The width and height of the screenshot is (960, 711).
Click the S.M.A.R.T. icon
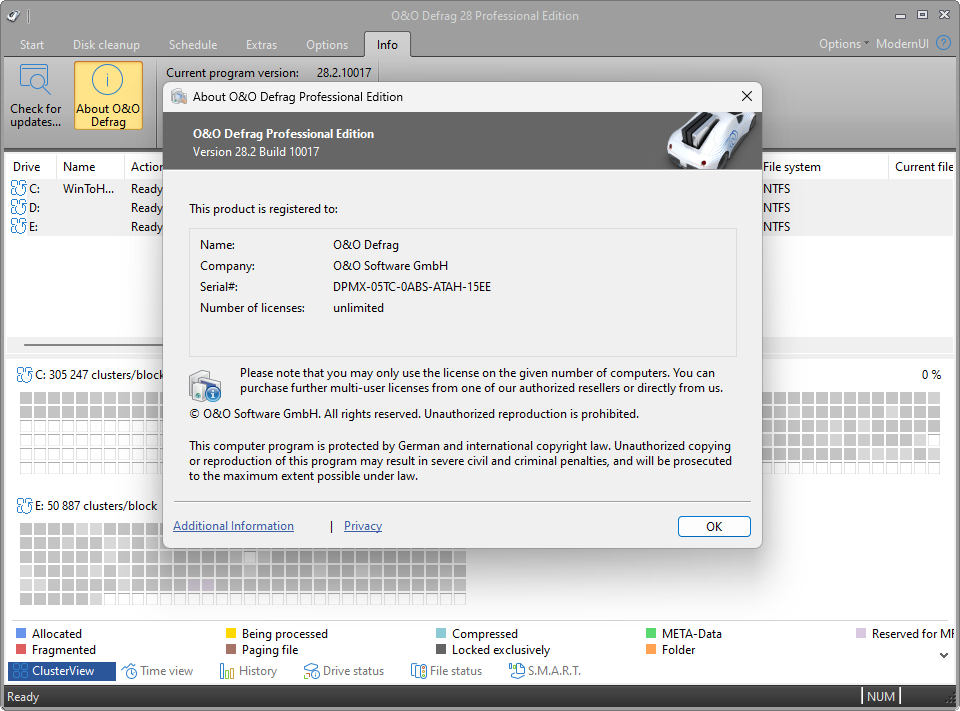coord(517,670)
